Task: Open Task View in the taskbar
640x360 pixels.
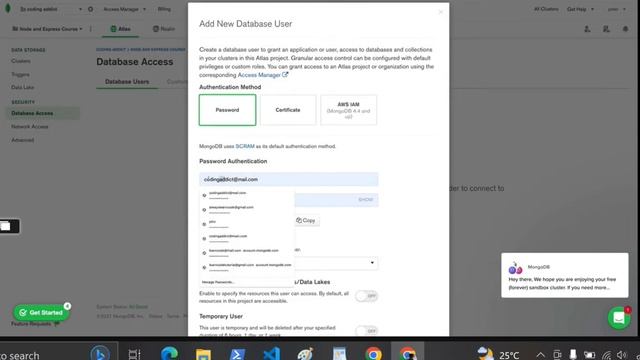Action: point(134,354)
